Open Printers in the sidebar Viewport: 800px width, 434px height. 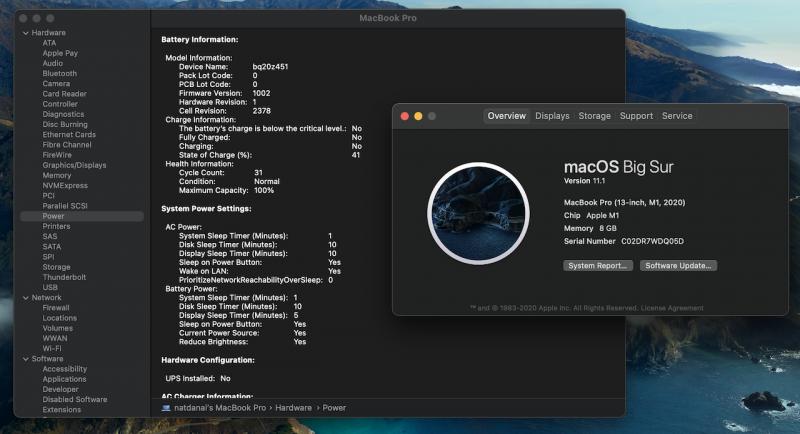click(56, 226)
